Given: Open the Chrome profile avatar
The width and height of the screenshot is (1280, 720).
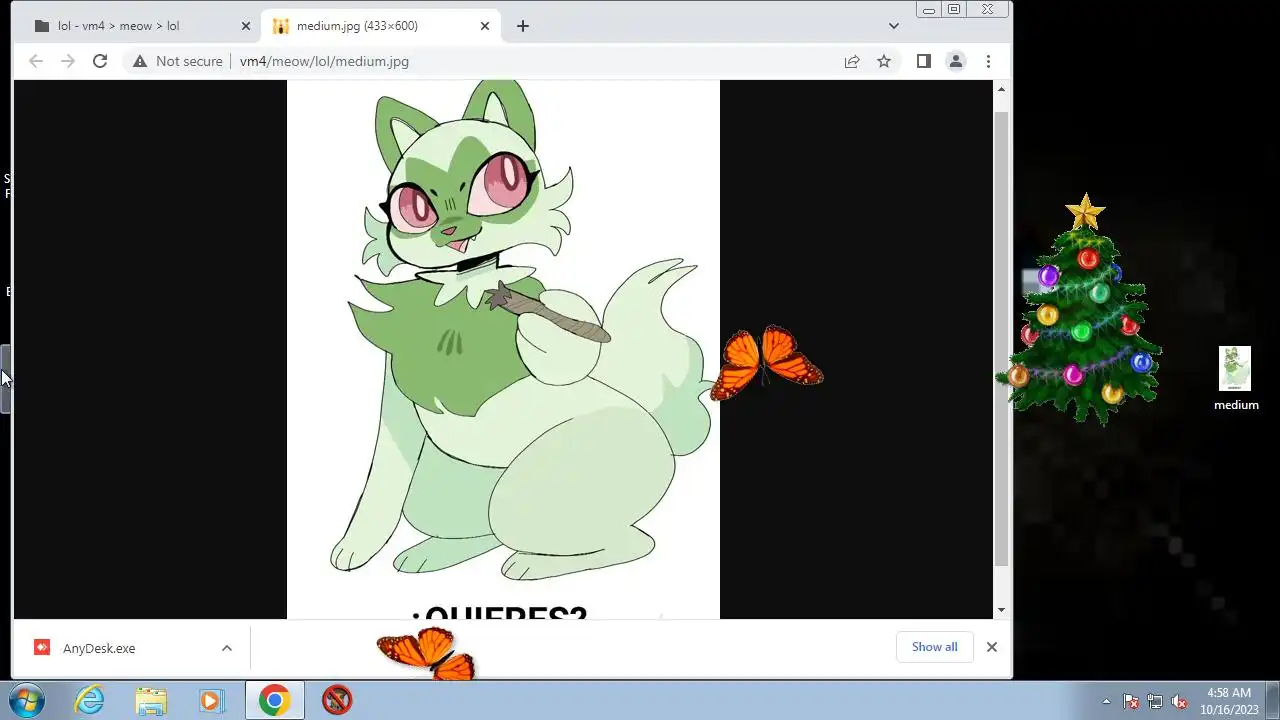Looking at the screenshot, I should (956, 61).
